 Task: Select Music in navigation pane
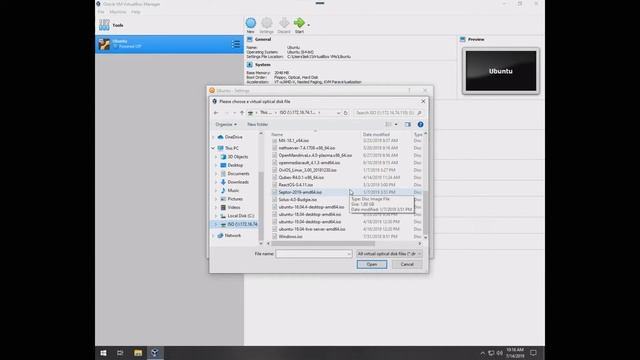pyautogui.click(x=233, y=191)
